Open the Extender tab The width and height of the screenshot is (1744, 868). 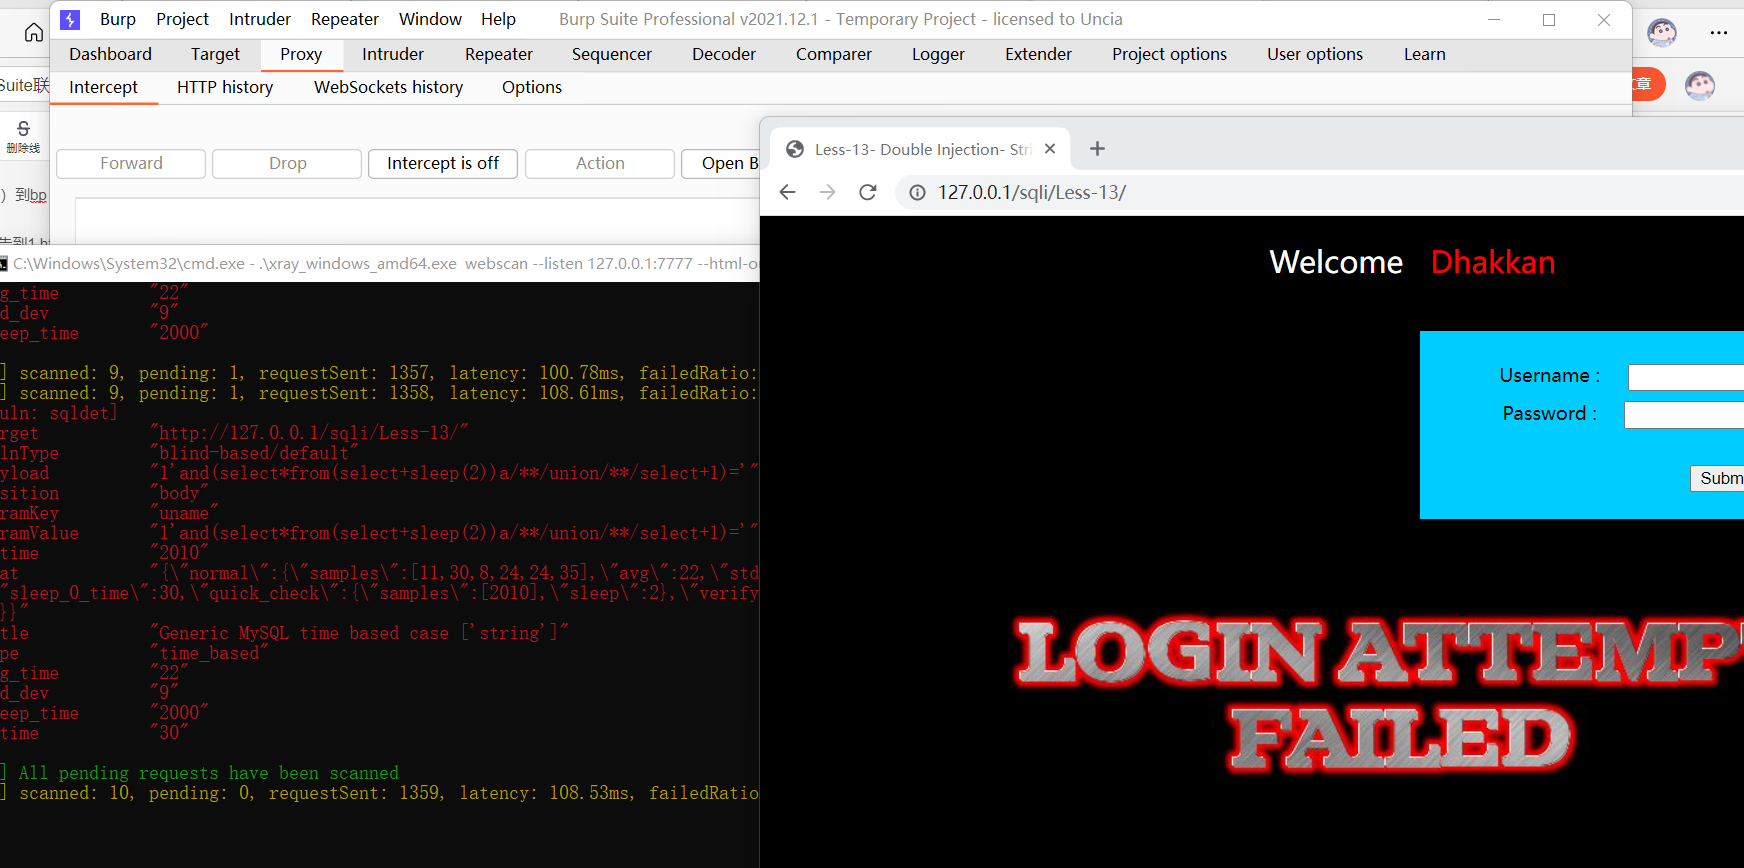(x=1038, y=54)
